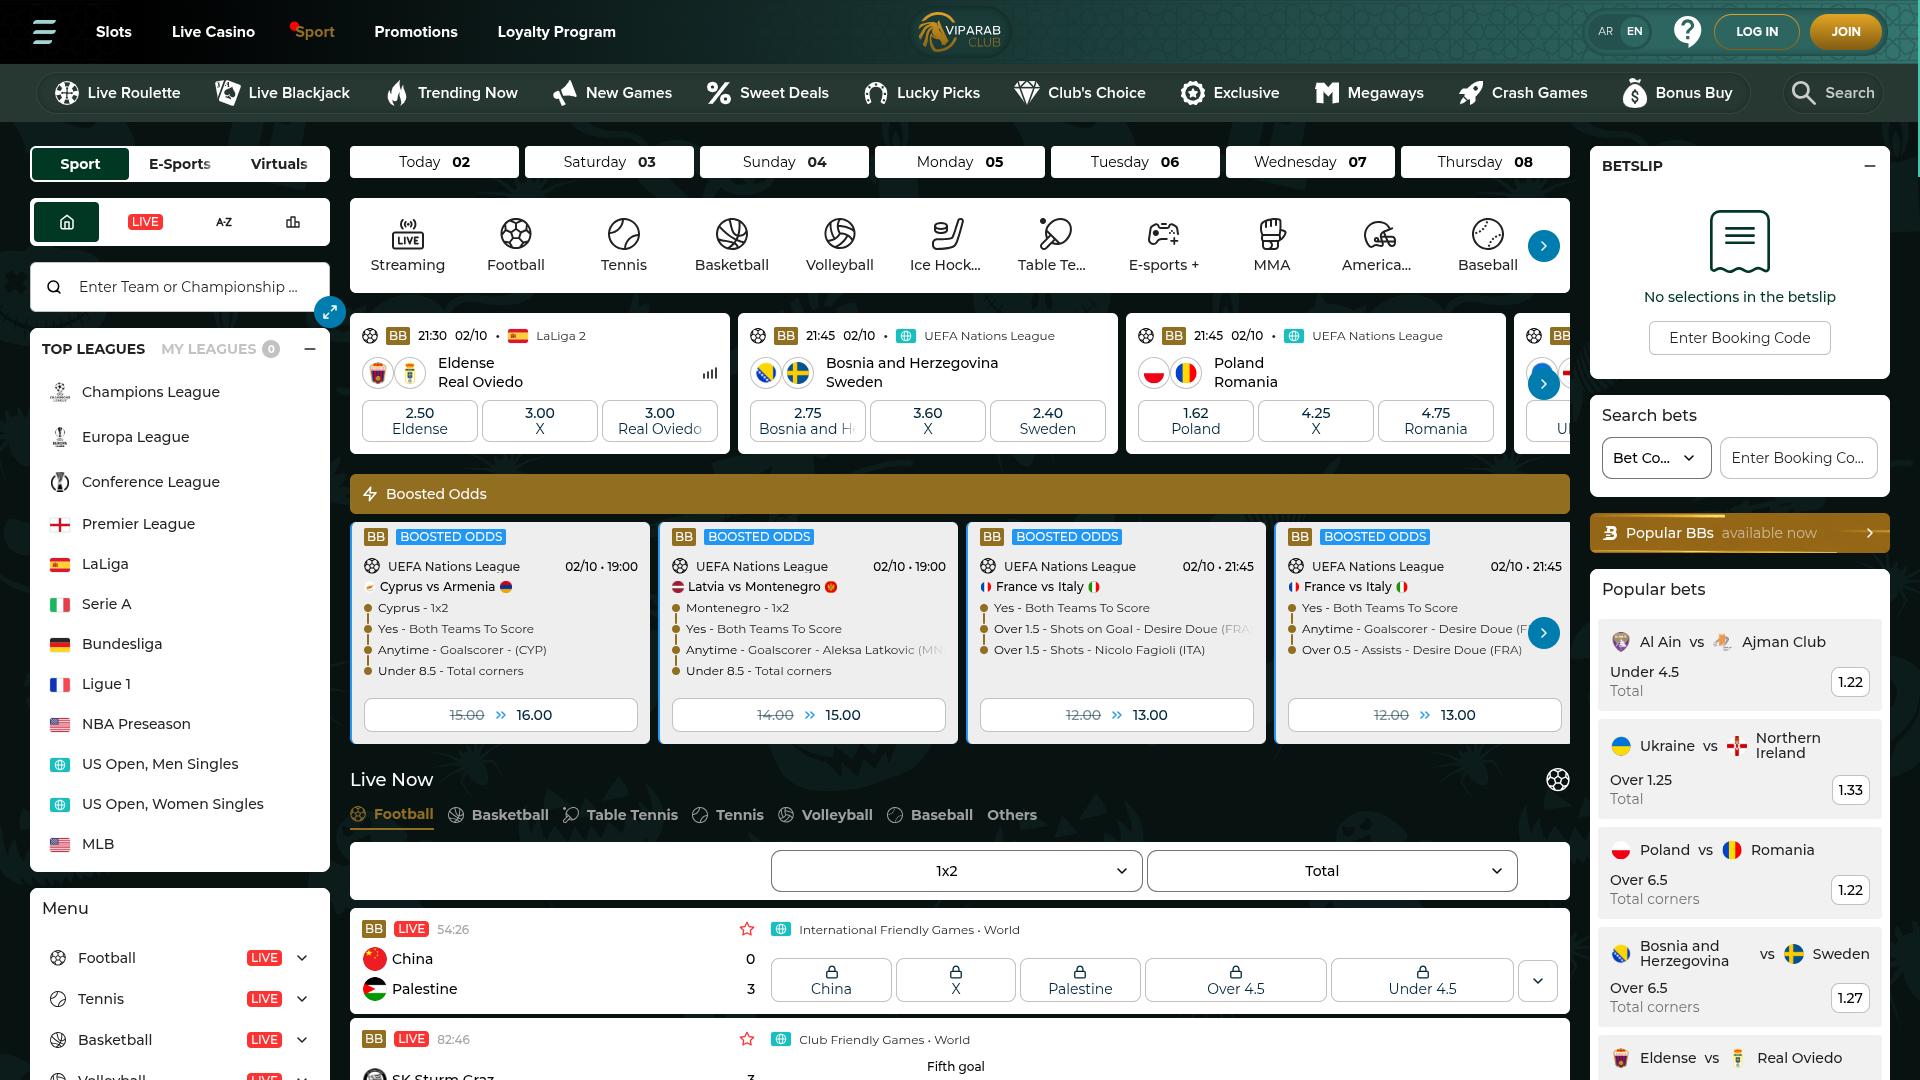This screenshot has height=1080, width=1920.
Task: Collapse the Top Leagues panel
Action: [x=310, y=349]
